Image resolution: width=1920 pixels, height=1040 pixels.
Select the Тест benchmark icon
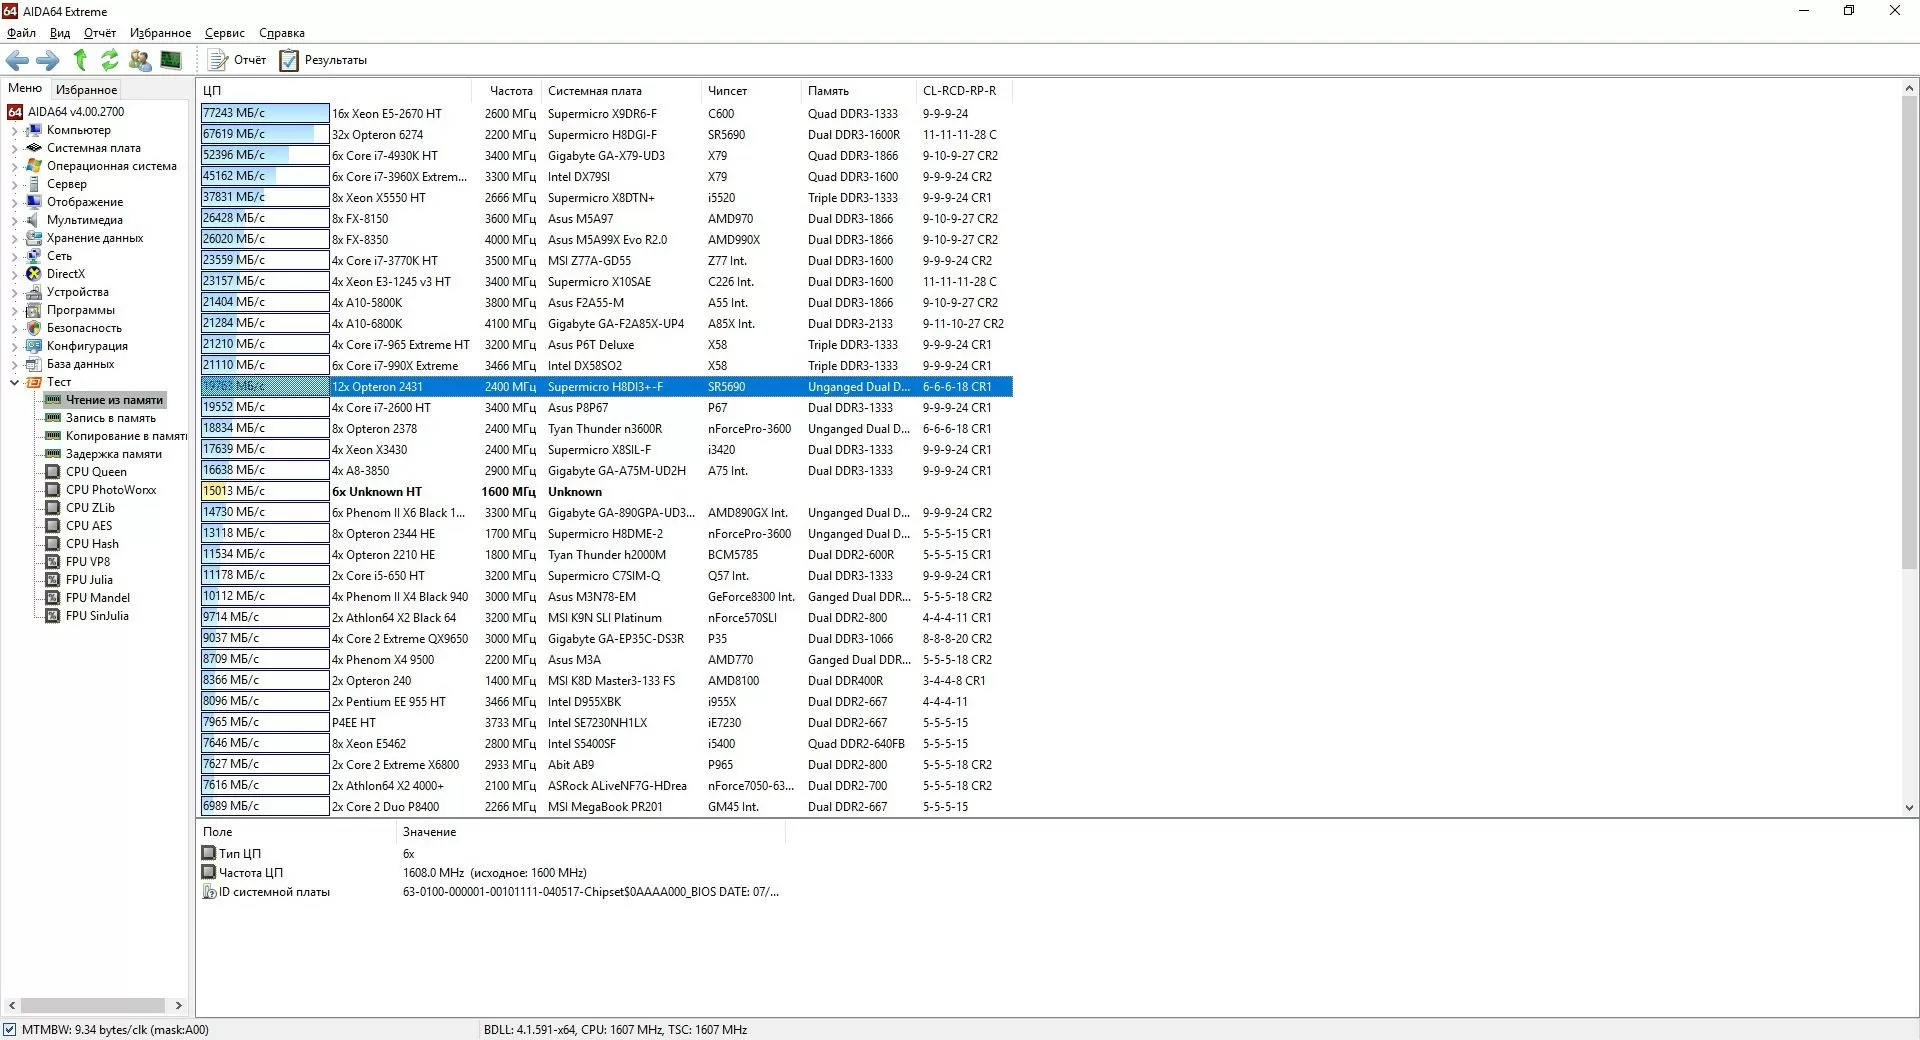[x=34, y=382]
